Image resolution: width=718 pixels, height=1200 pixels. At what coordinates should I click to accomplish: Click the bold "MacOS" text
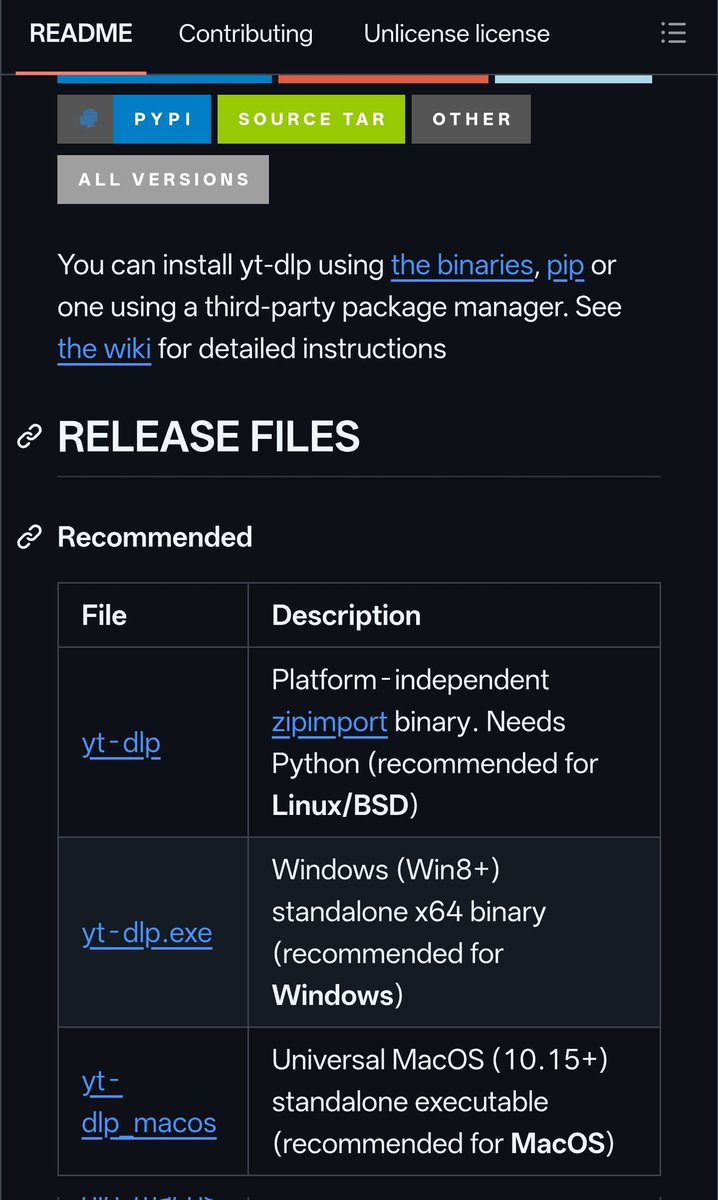[558, 1144]
